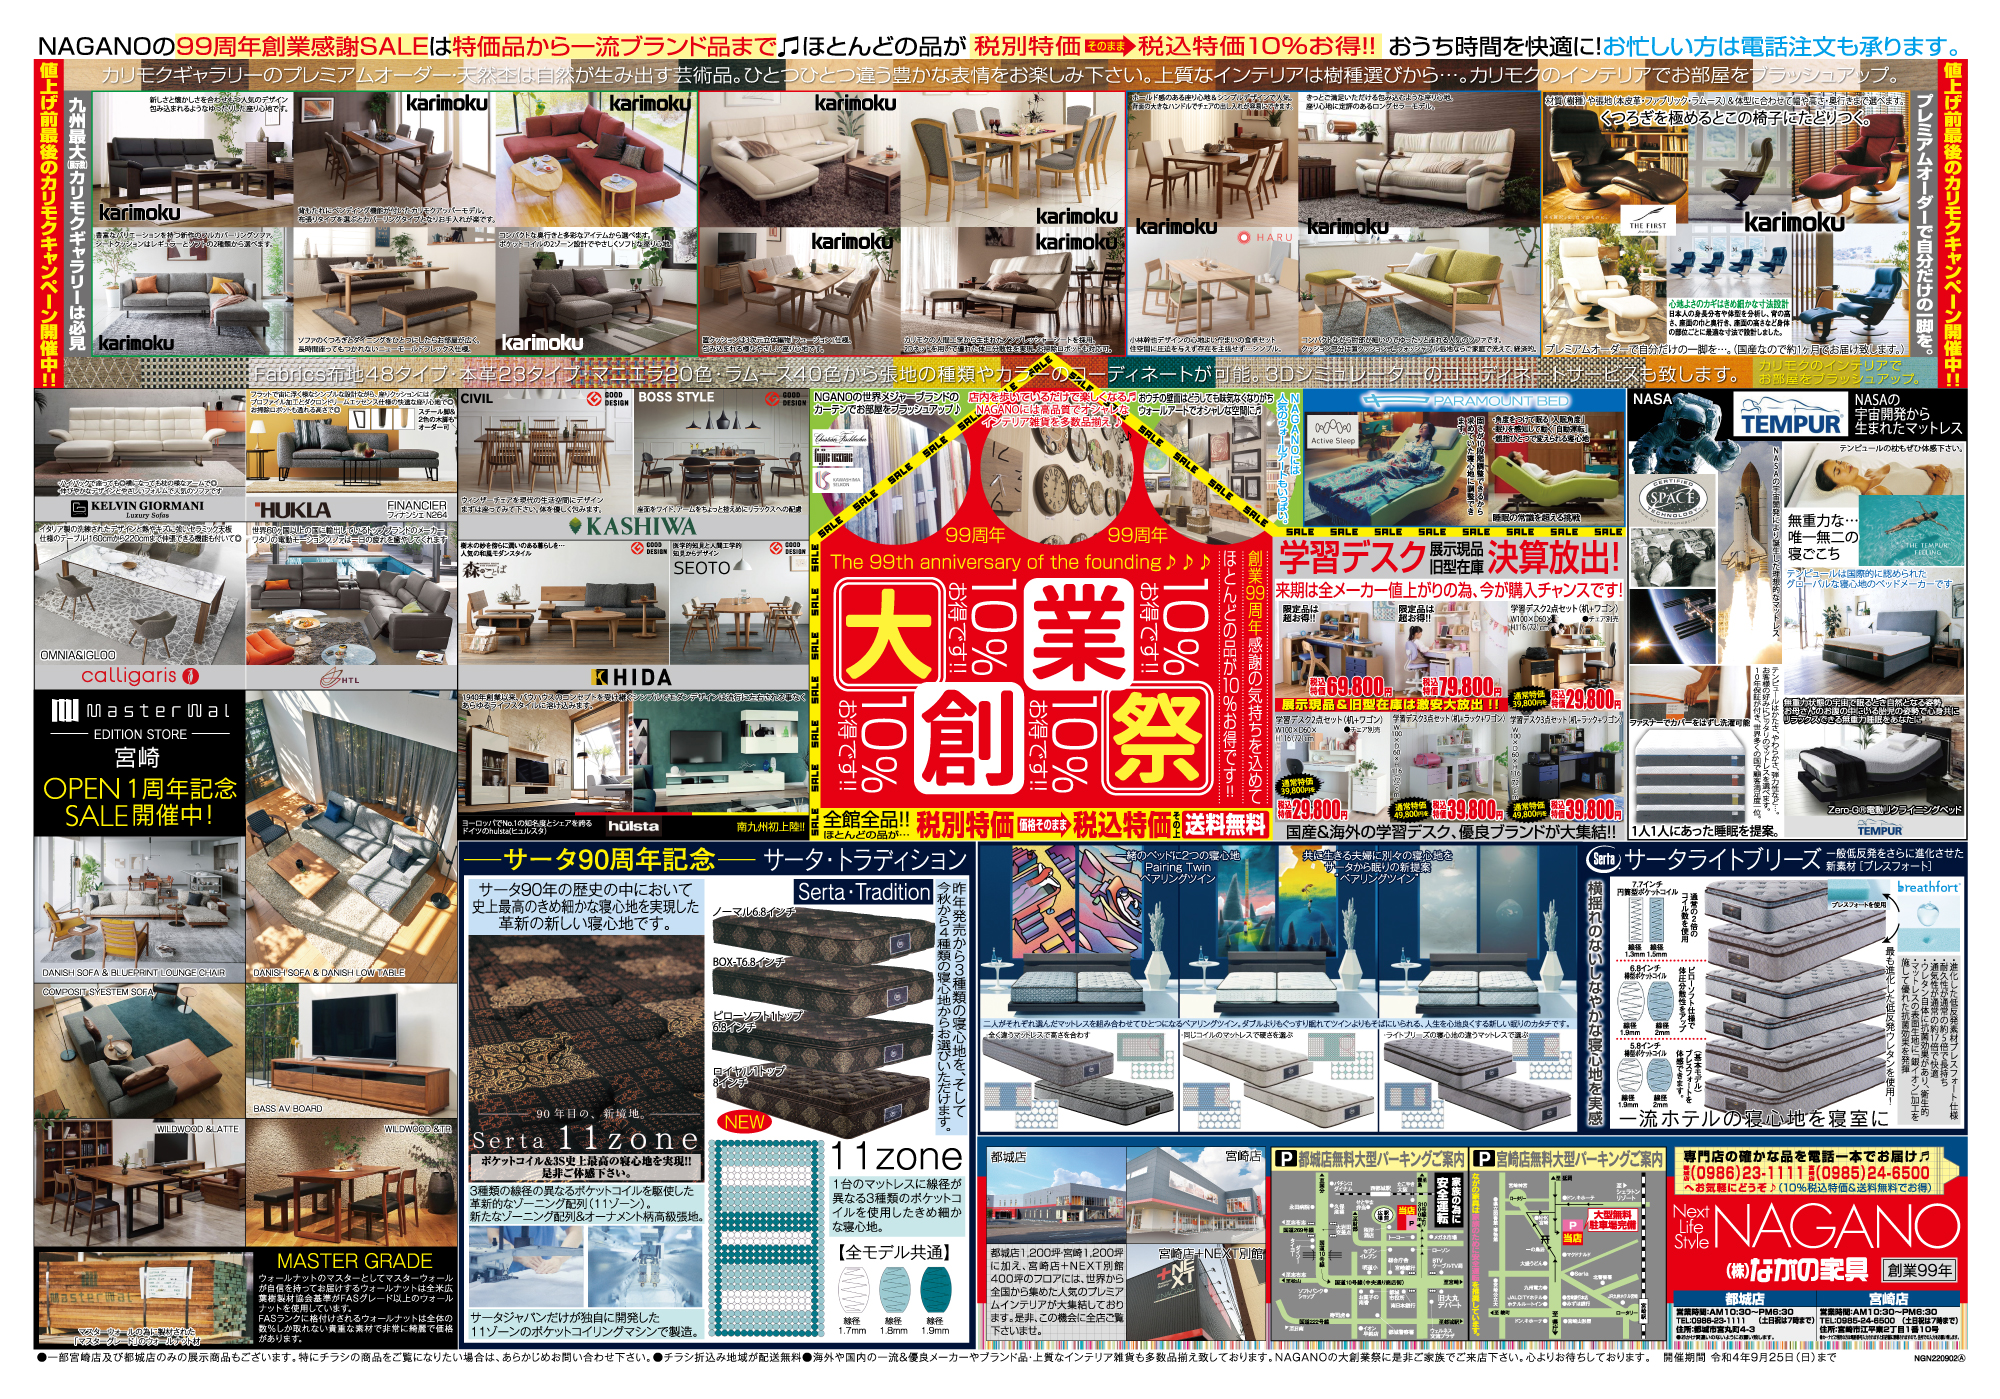Screen dimensions: 2000x1399
Task: Select the white 創 character on red
Action: pyautogui.click(x=968, y=737)
